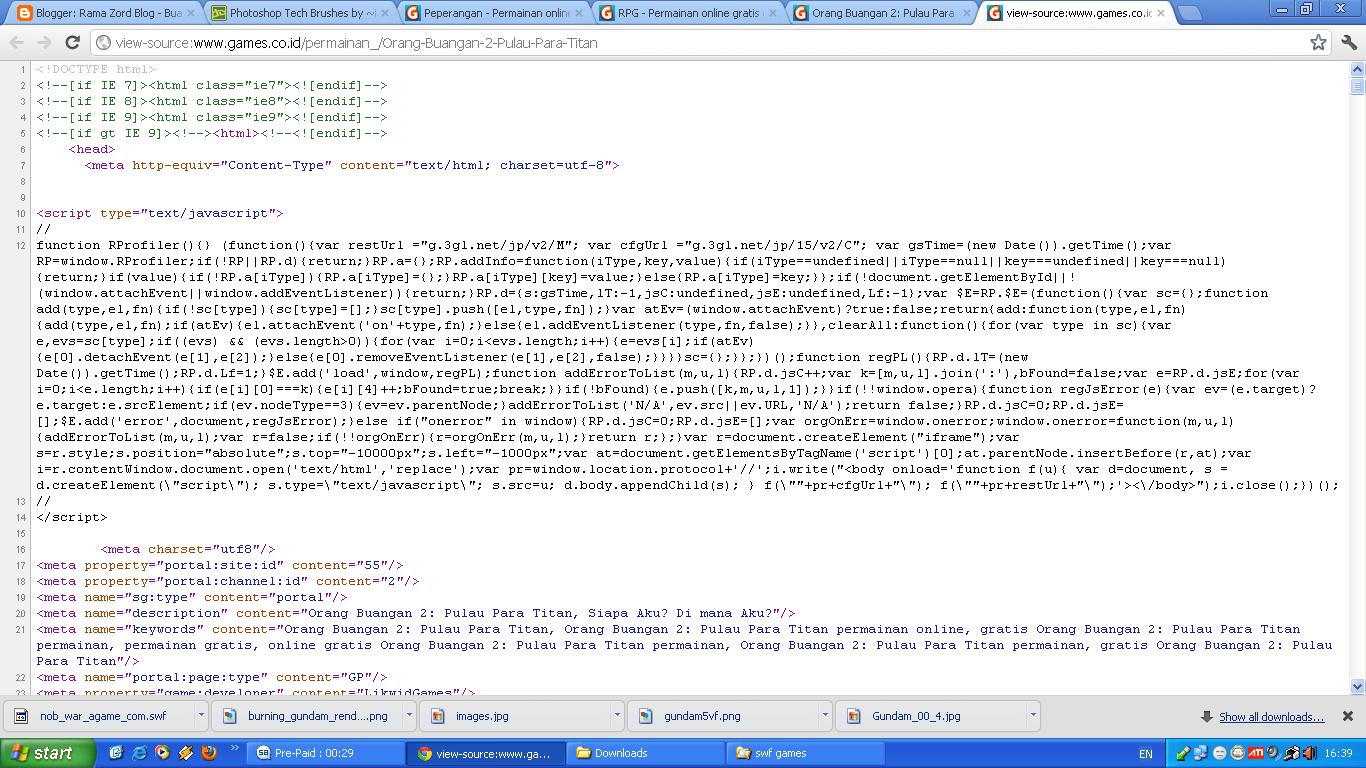Open Chrome's wrench settings menu

click(1349, 43)
